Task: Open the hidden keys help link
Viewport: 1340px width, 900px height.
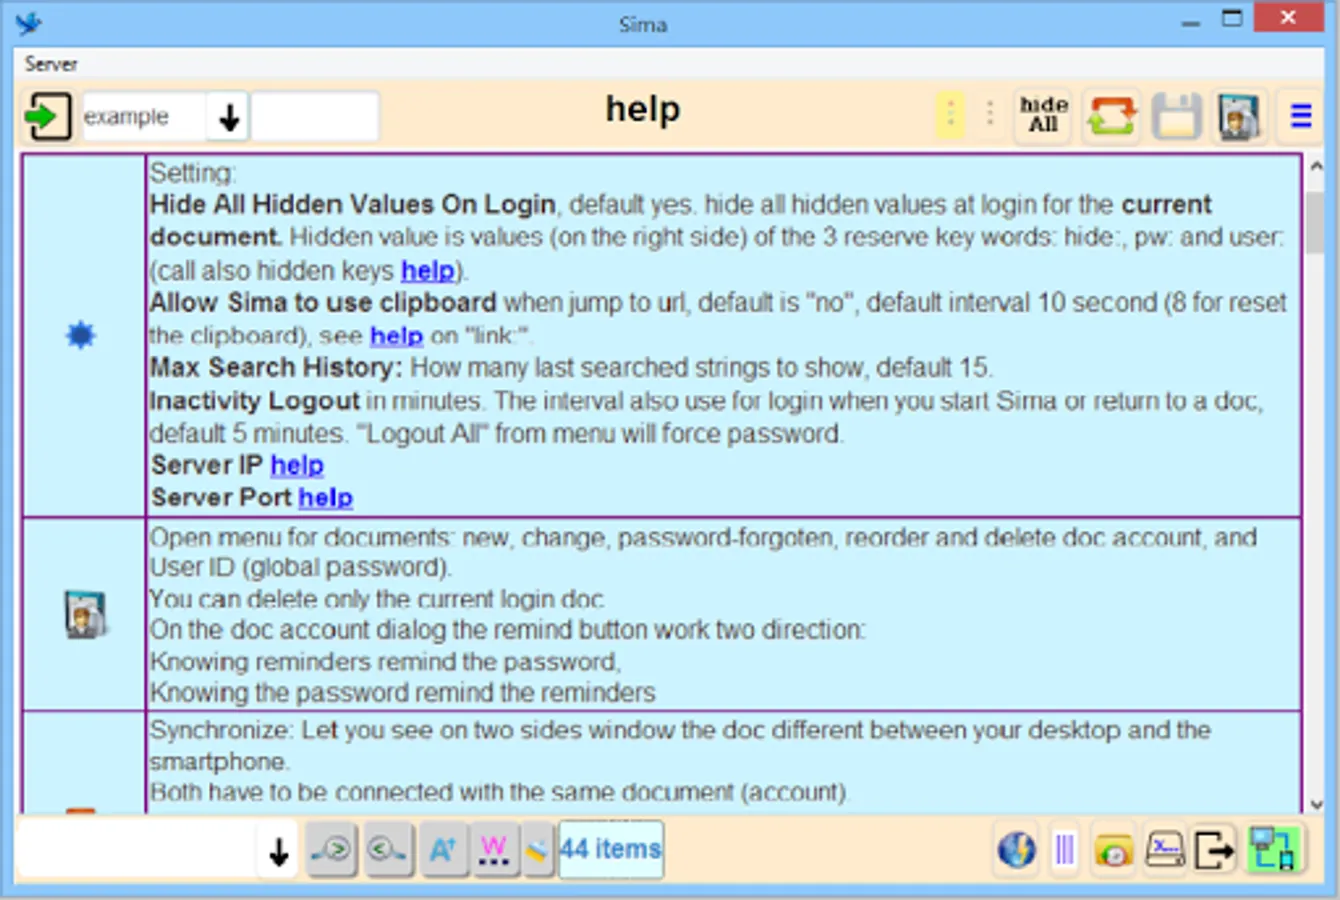Action: pyautogui.click(x=428, y=270)
